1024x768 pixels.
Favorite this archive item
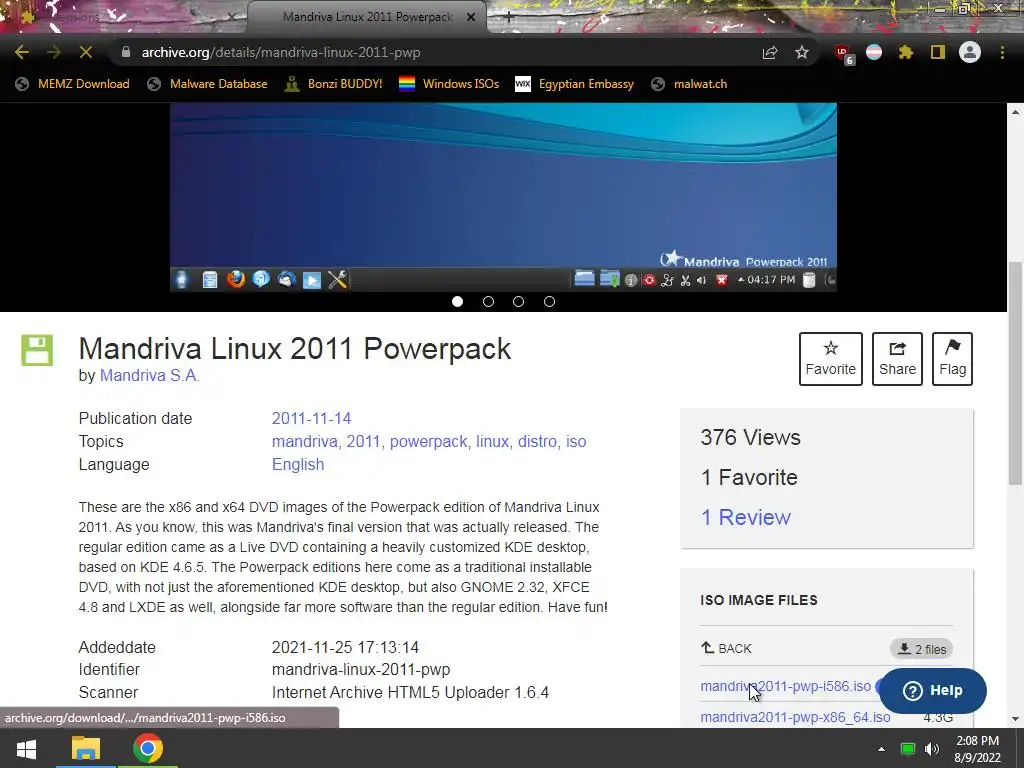pyautogui.click(x=830, y=359)
